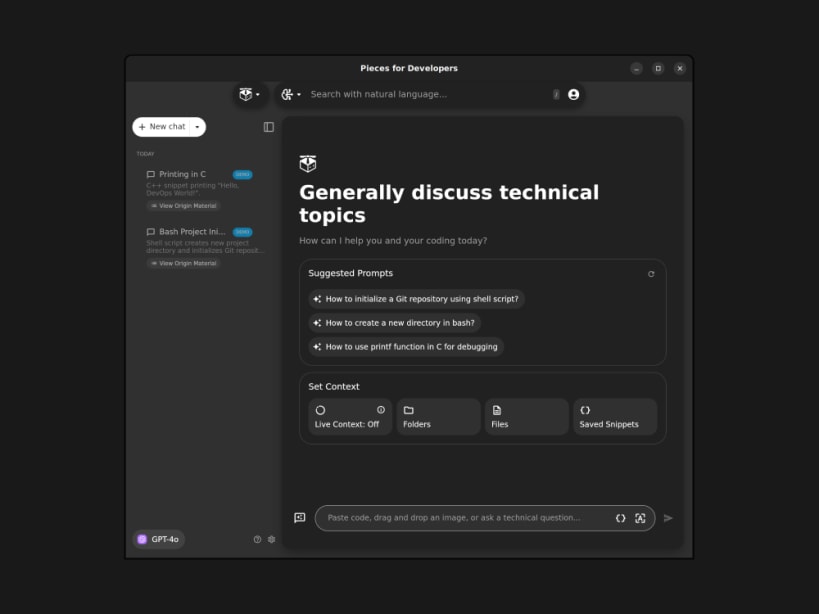The image size is (819, 614).
Task: Insert code snippet via braces icon
Action: click(x=620, y=518)
